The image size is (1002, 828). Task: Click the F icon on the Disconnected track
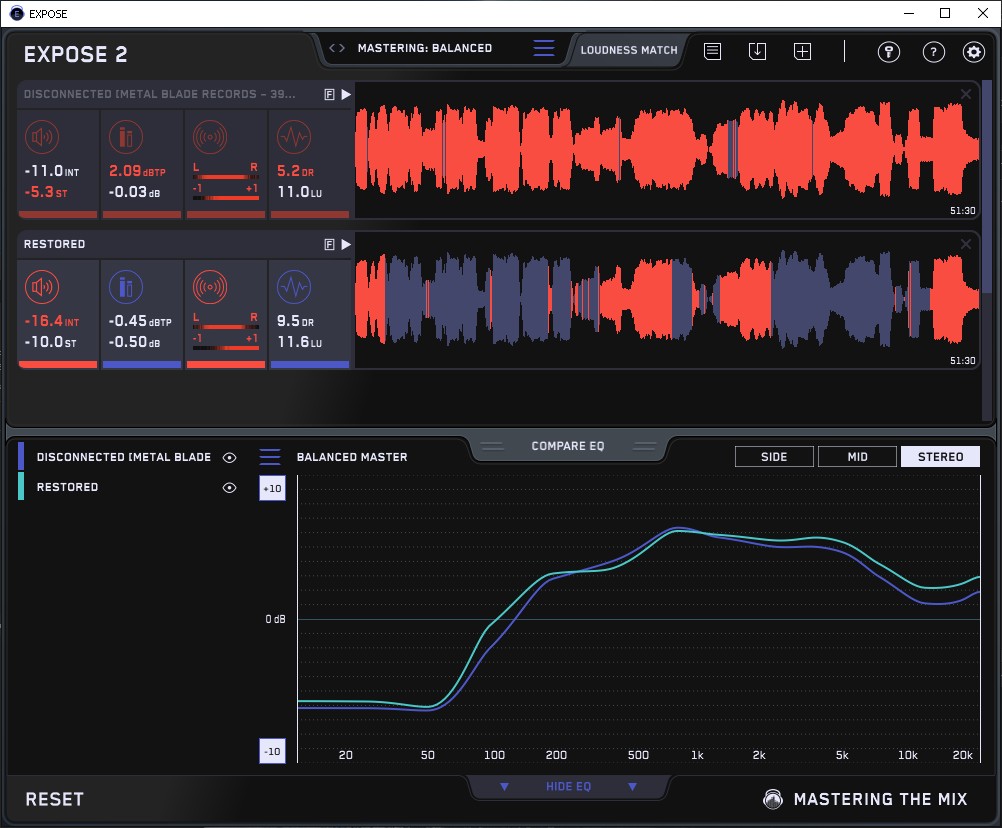point(330,95)
